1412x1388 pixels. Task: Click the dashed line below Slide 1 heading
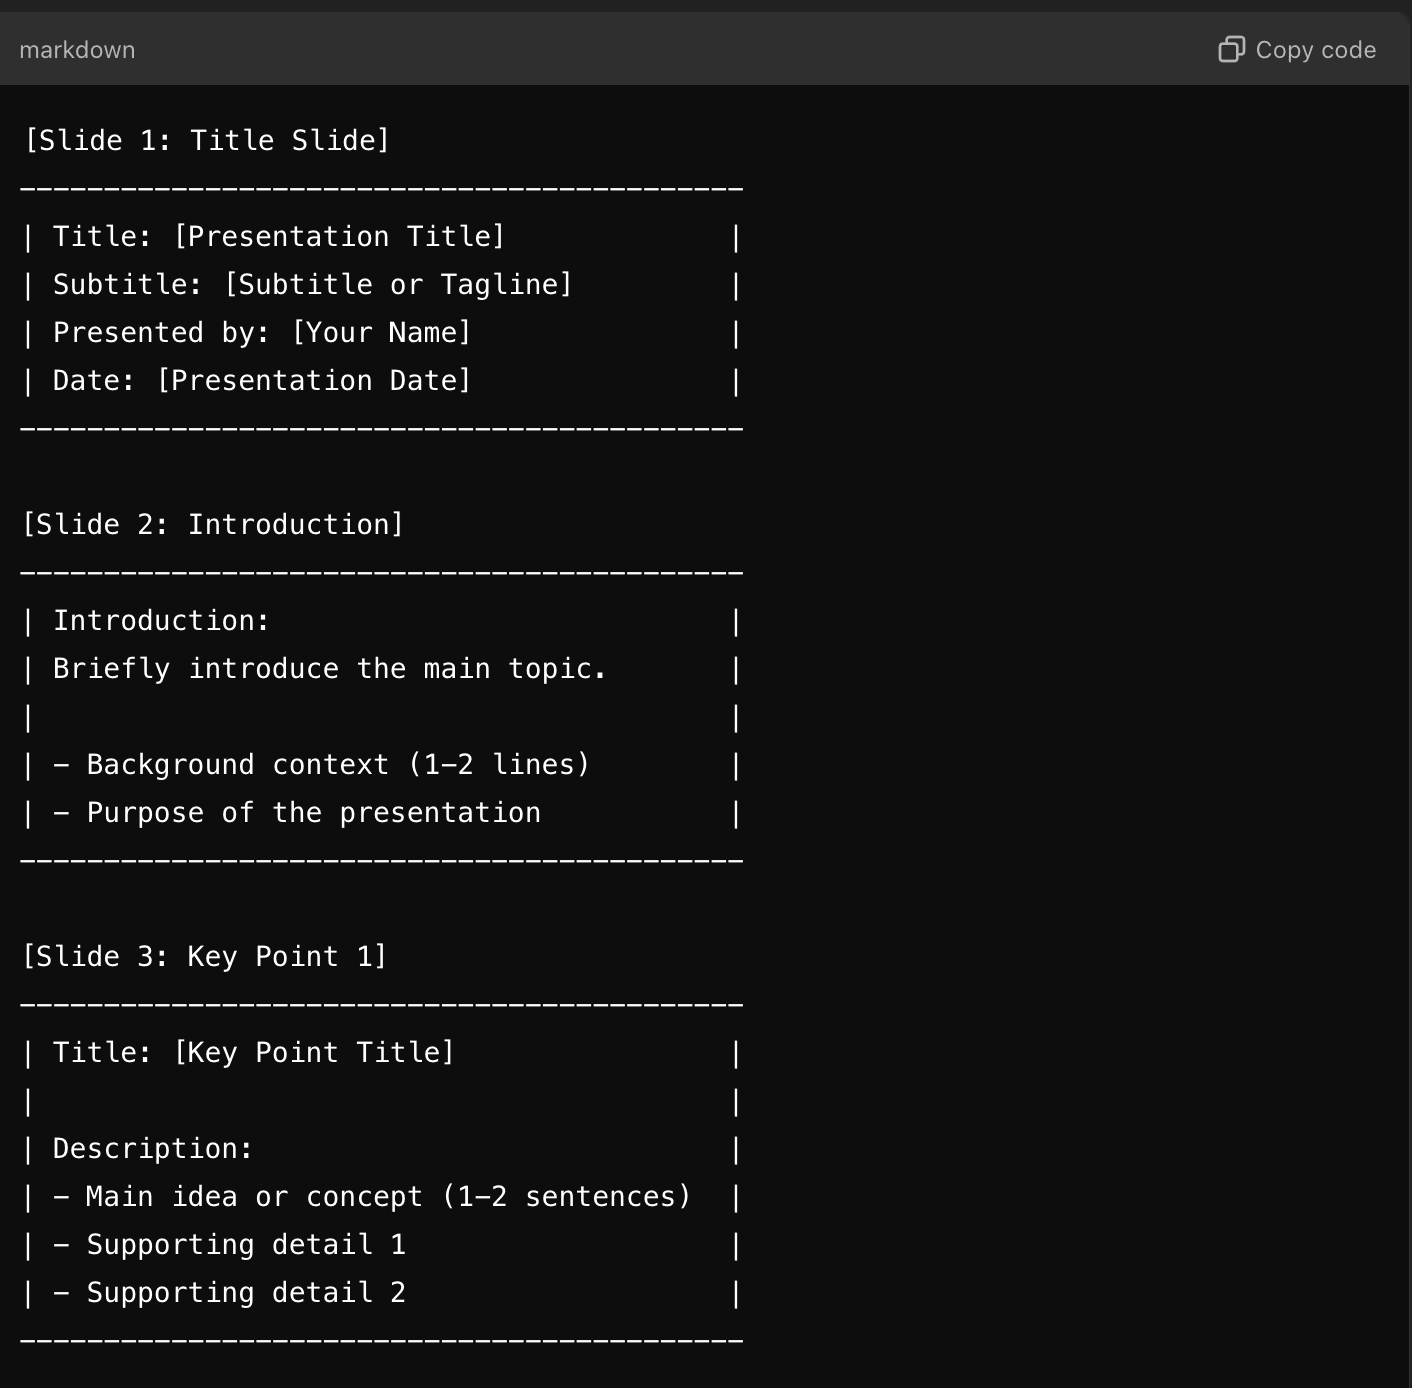[381, 188]
